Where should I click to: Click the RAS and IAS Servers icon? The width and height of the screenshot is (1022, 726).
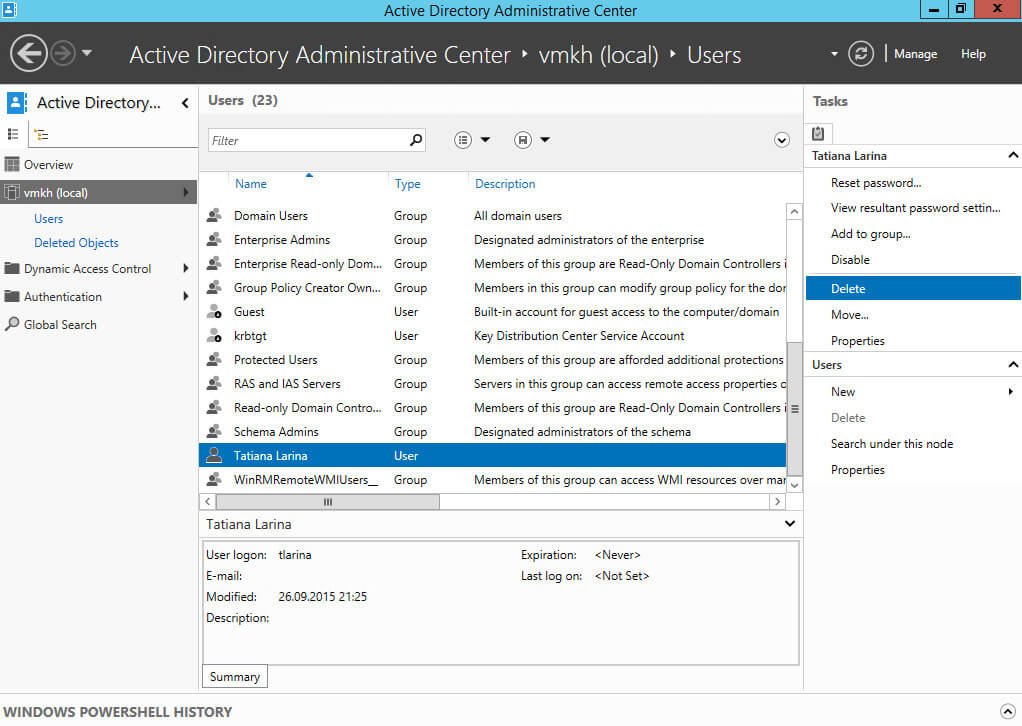pyautogui.click(x=214, y=384)
